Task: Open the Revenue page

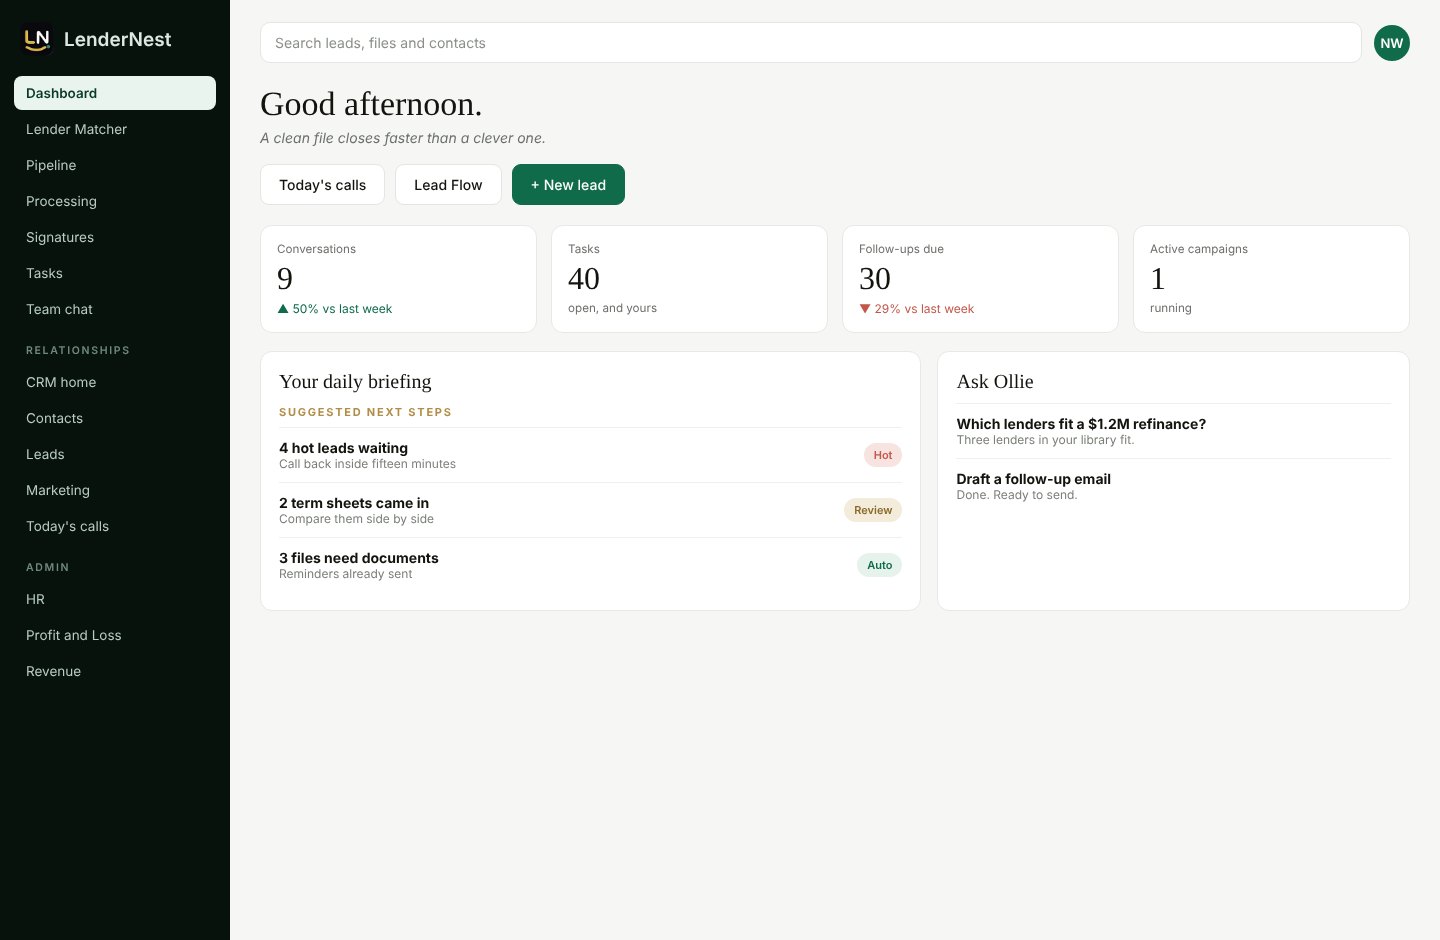Action: pyautogui.click(x=115, y=671)
